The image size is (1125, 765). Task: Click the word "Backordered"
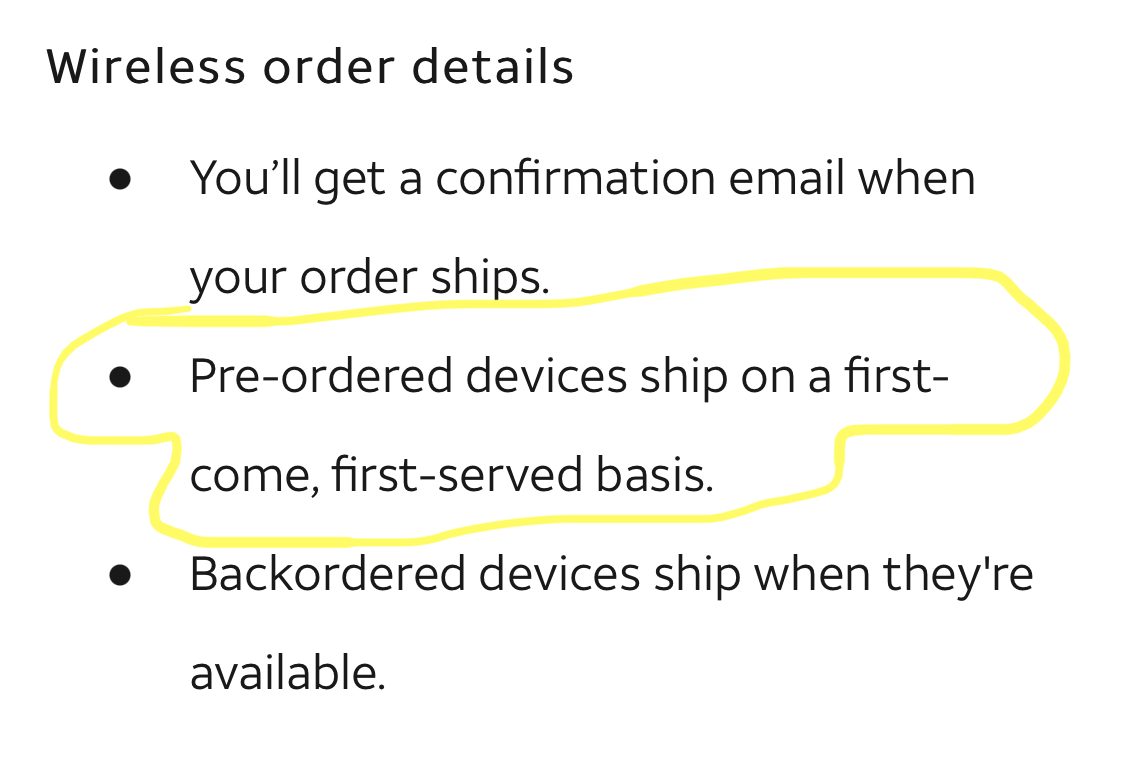click(327, 574)
